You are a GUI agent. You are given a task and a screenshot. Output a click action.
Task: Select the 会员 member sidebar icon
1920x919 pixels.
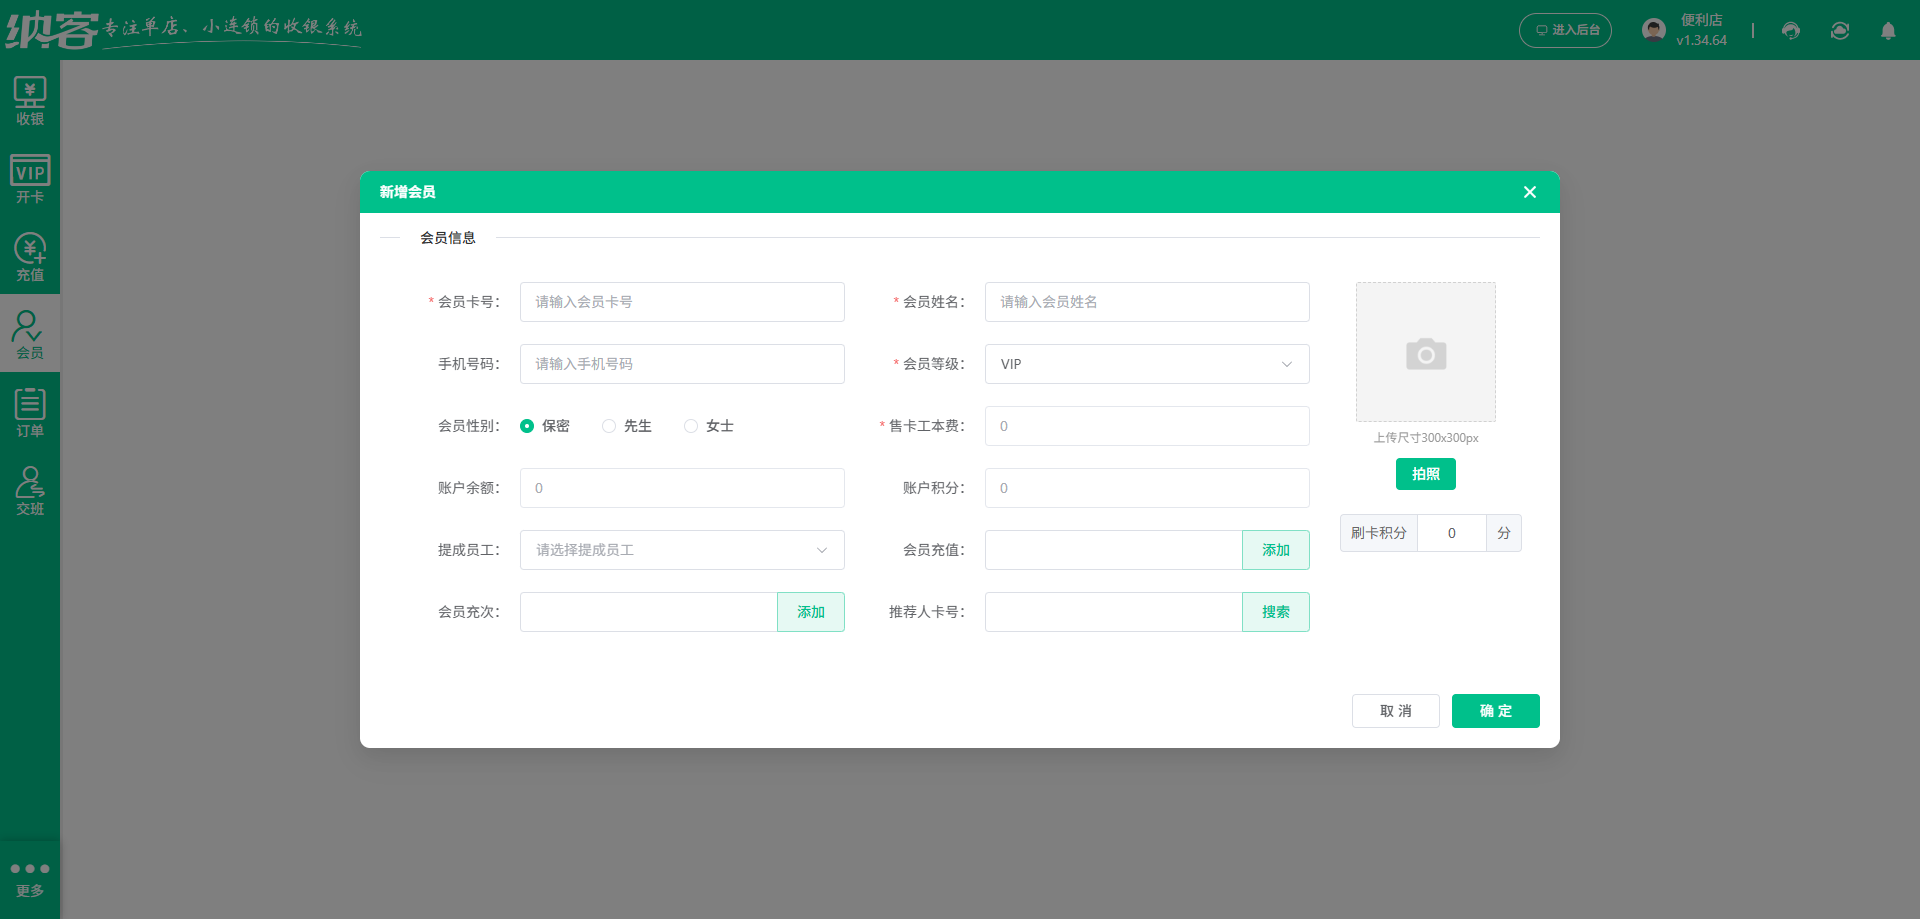pyautogui.click(x=30, y=334)
